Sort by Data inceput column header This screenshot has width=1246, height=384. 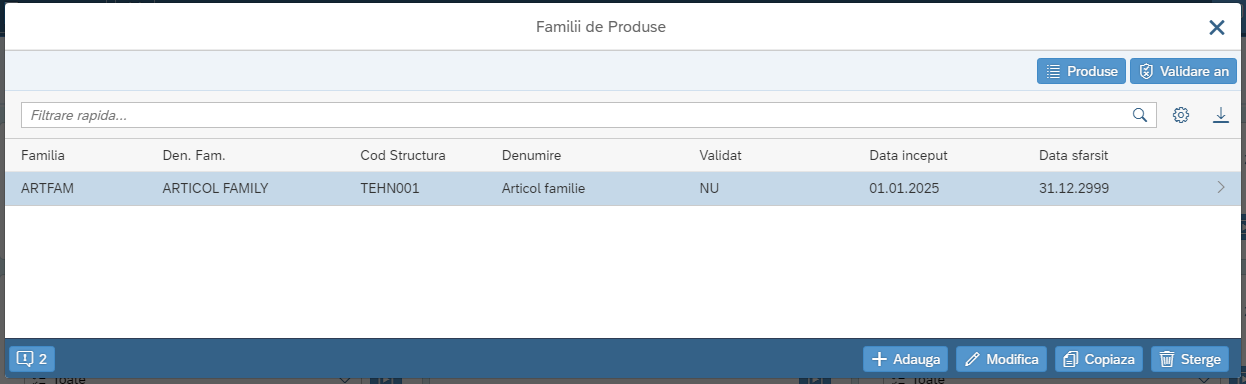[x=908, y=155]
